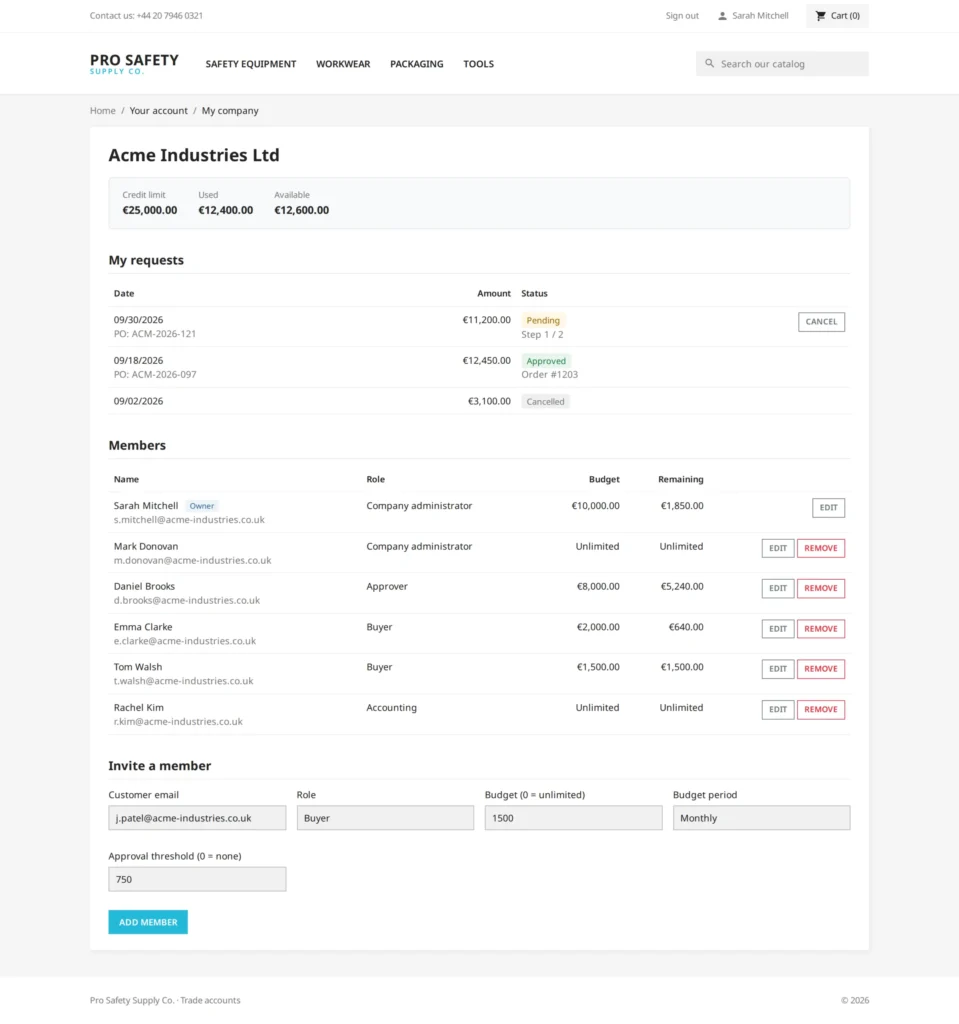Open the Packaging menu
959x1024 pixels.
coord(417,64)
